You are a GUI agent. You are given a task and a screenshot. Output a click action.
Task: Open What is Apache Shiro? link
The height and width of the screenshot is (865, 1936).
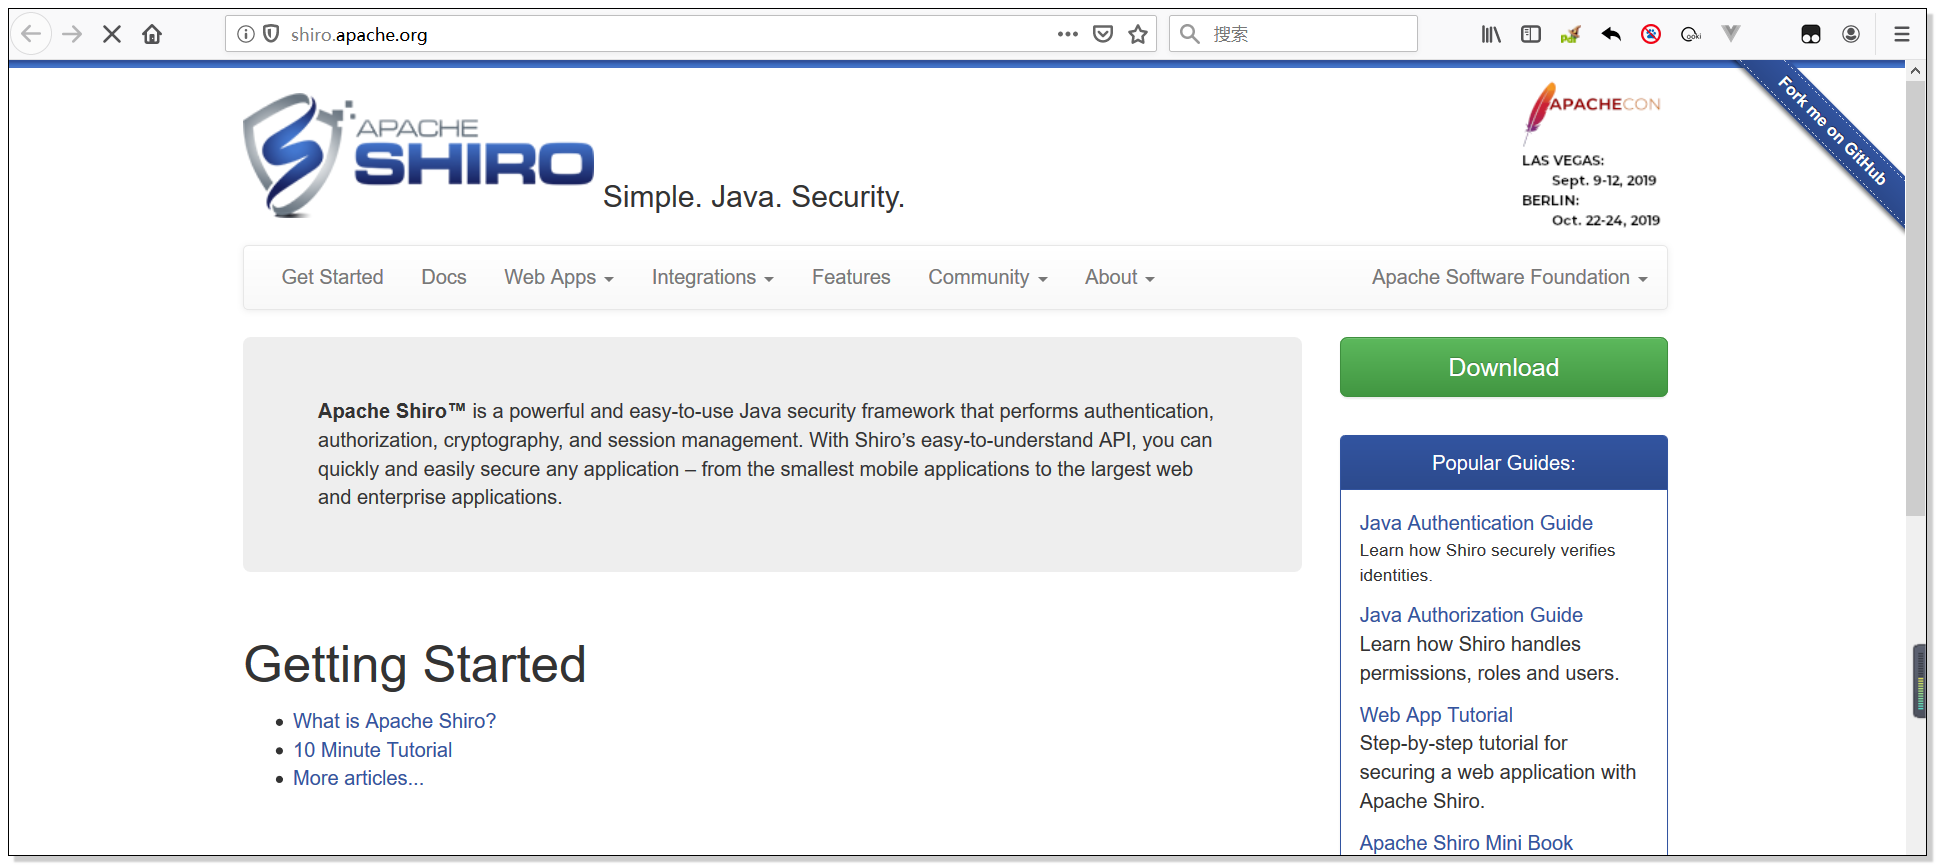394,721
